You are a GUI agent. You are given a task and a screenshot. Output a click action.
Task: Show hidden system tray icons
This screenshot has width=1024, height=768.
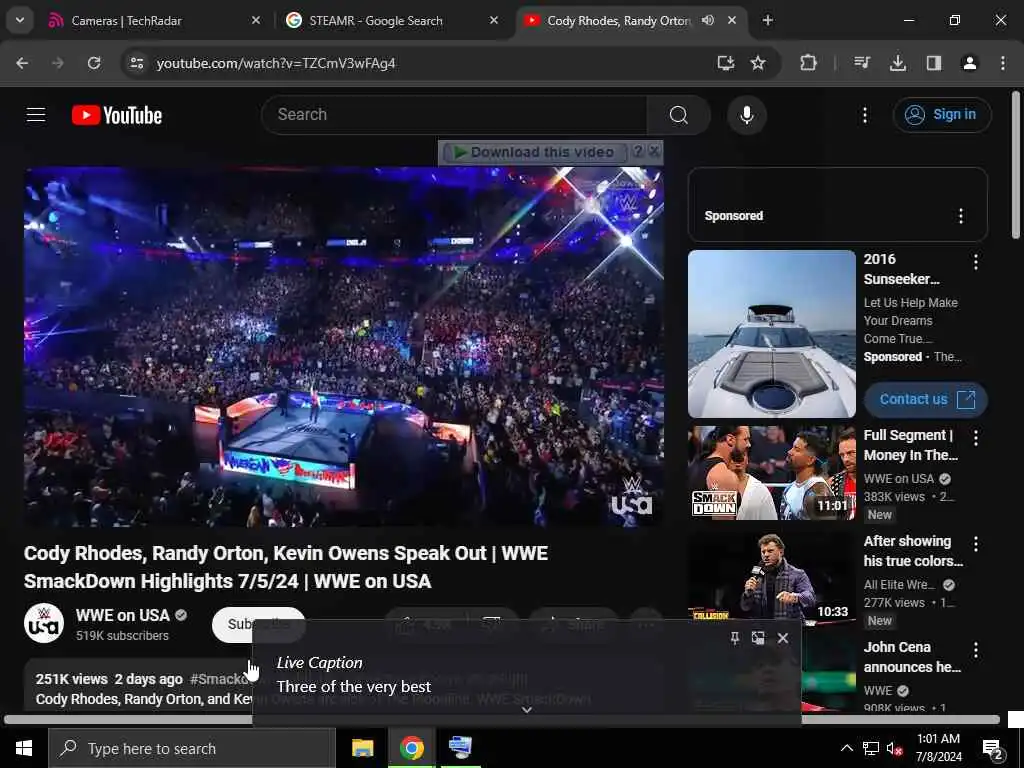point(846,748)
